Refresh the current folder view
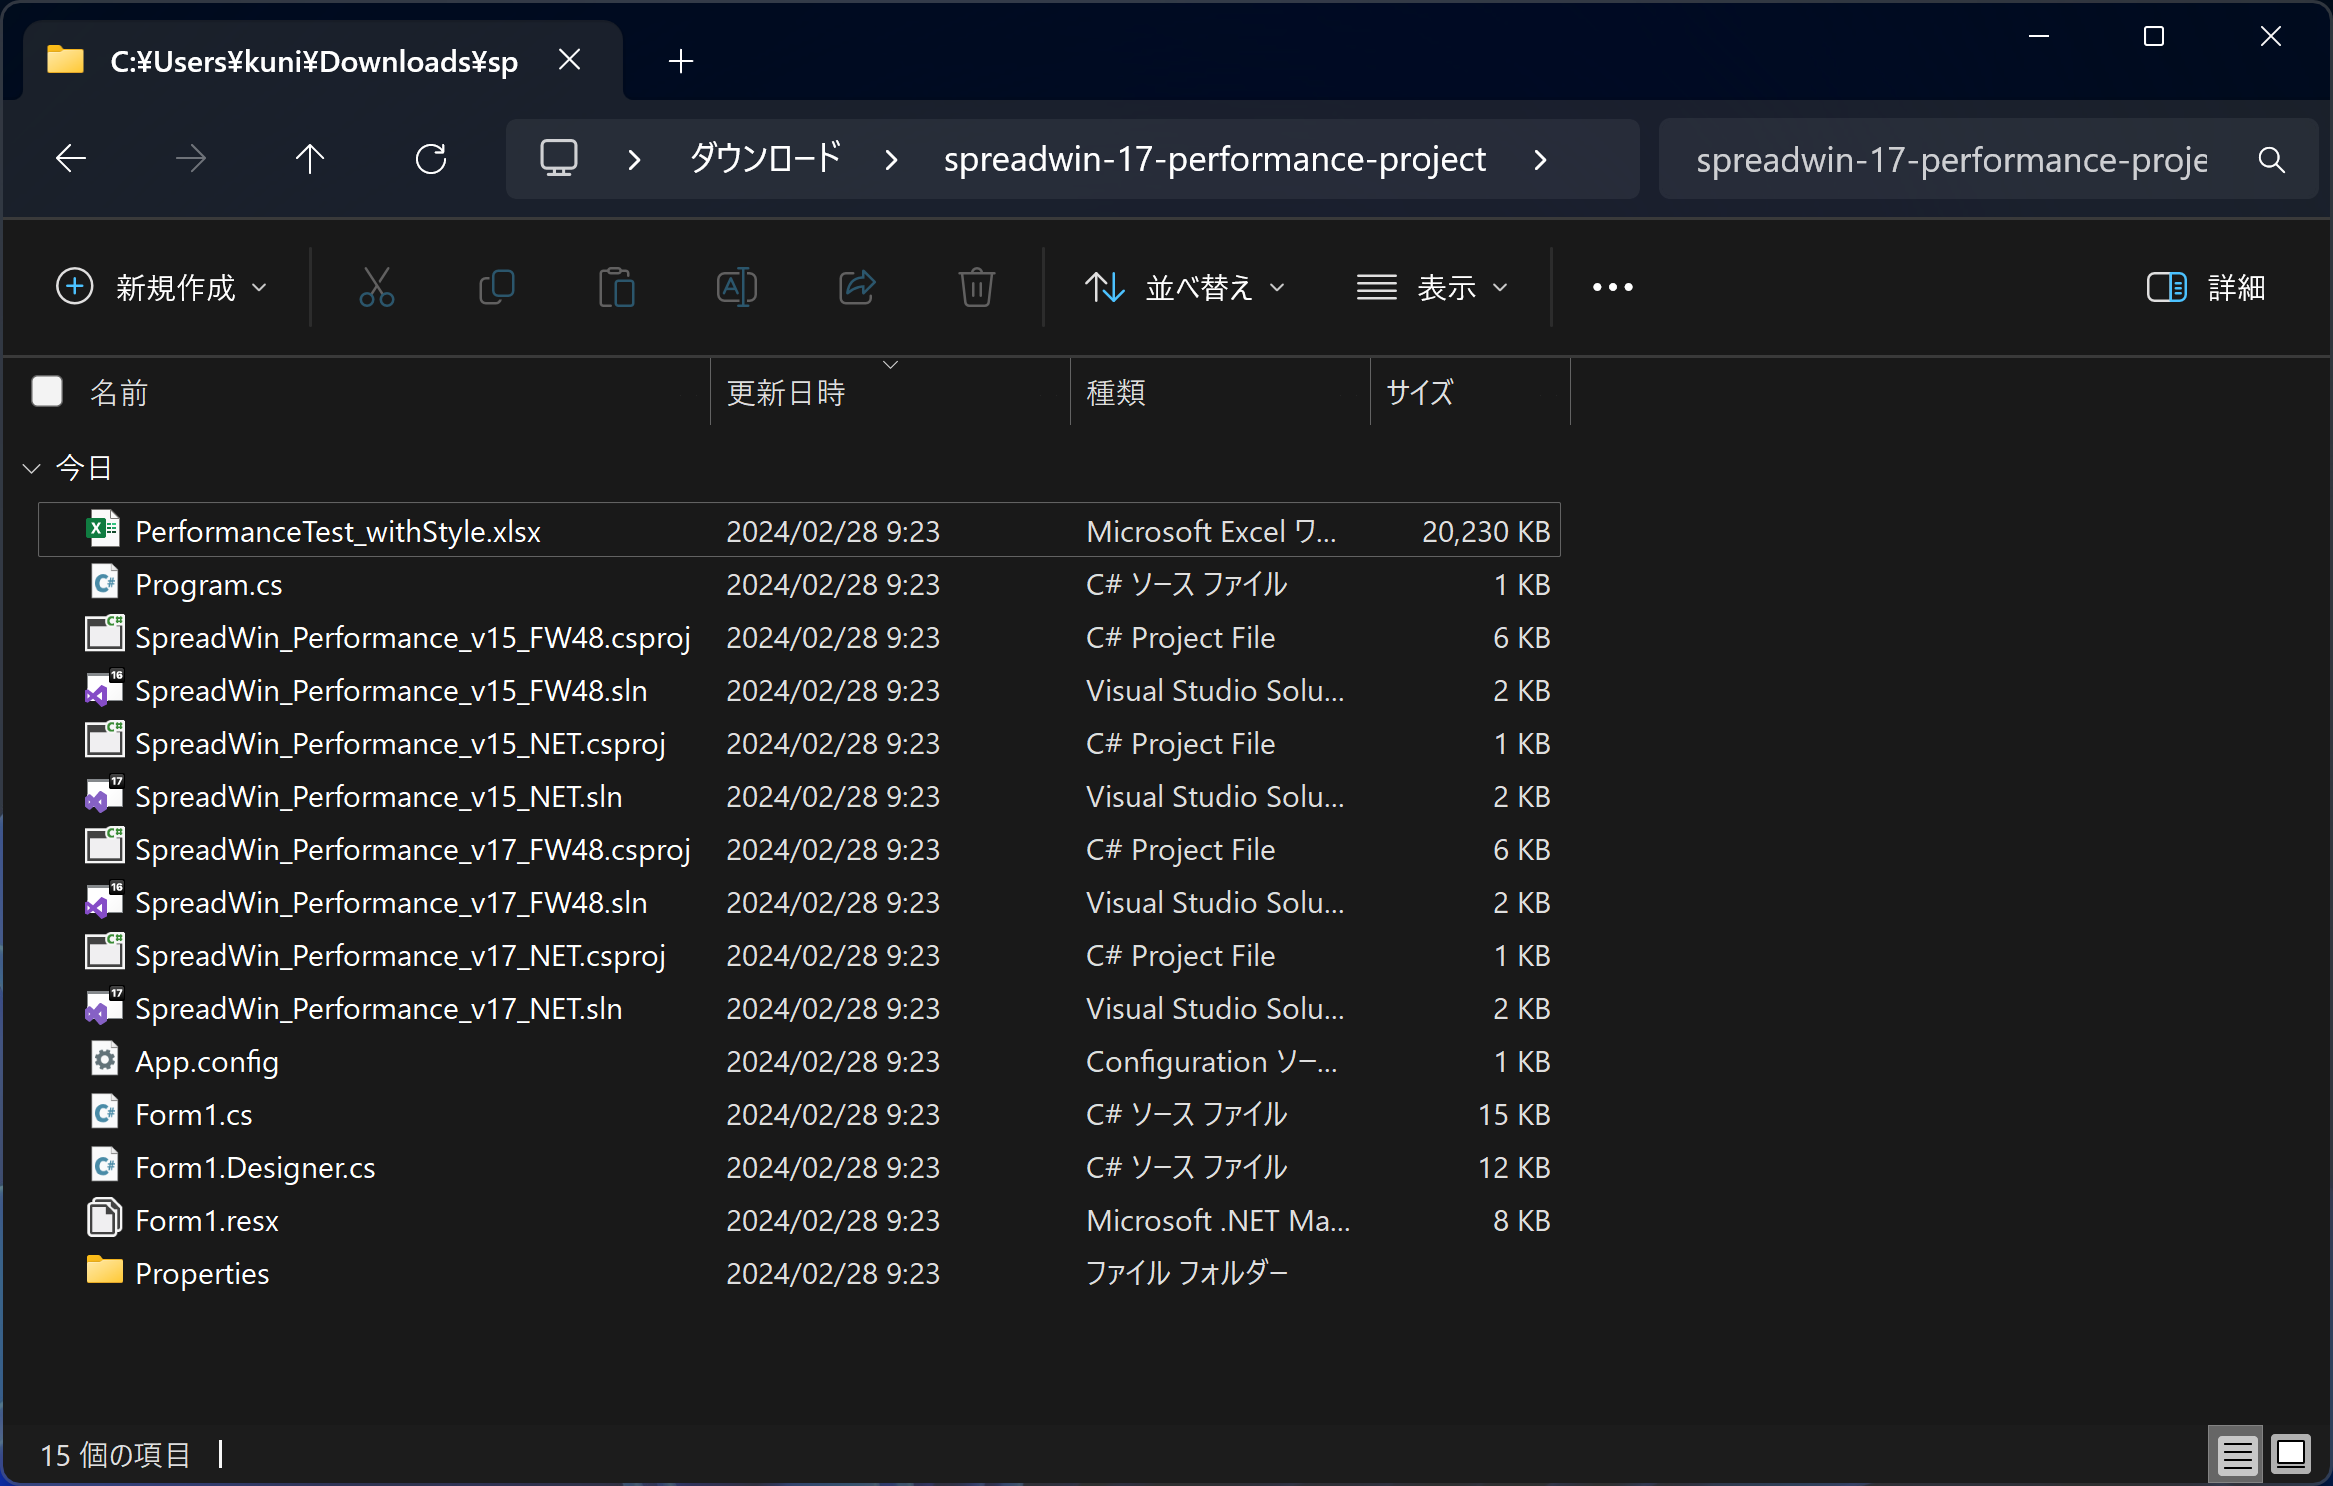 (x=431, y=158)
